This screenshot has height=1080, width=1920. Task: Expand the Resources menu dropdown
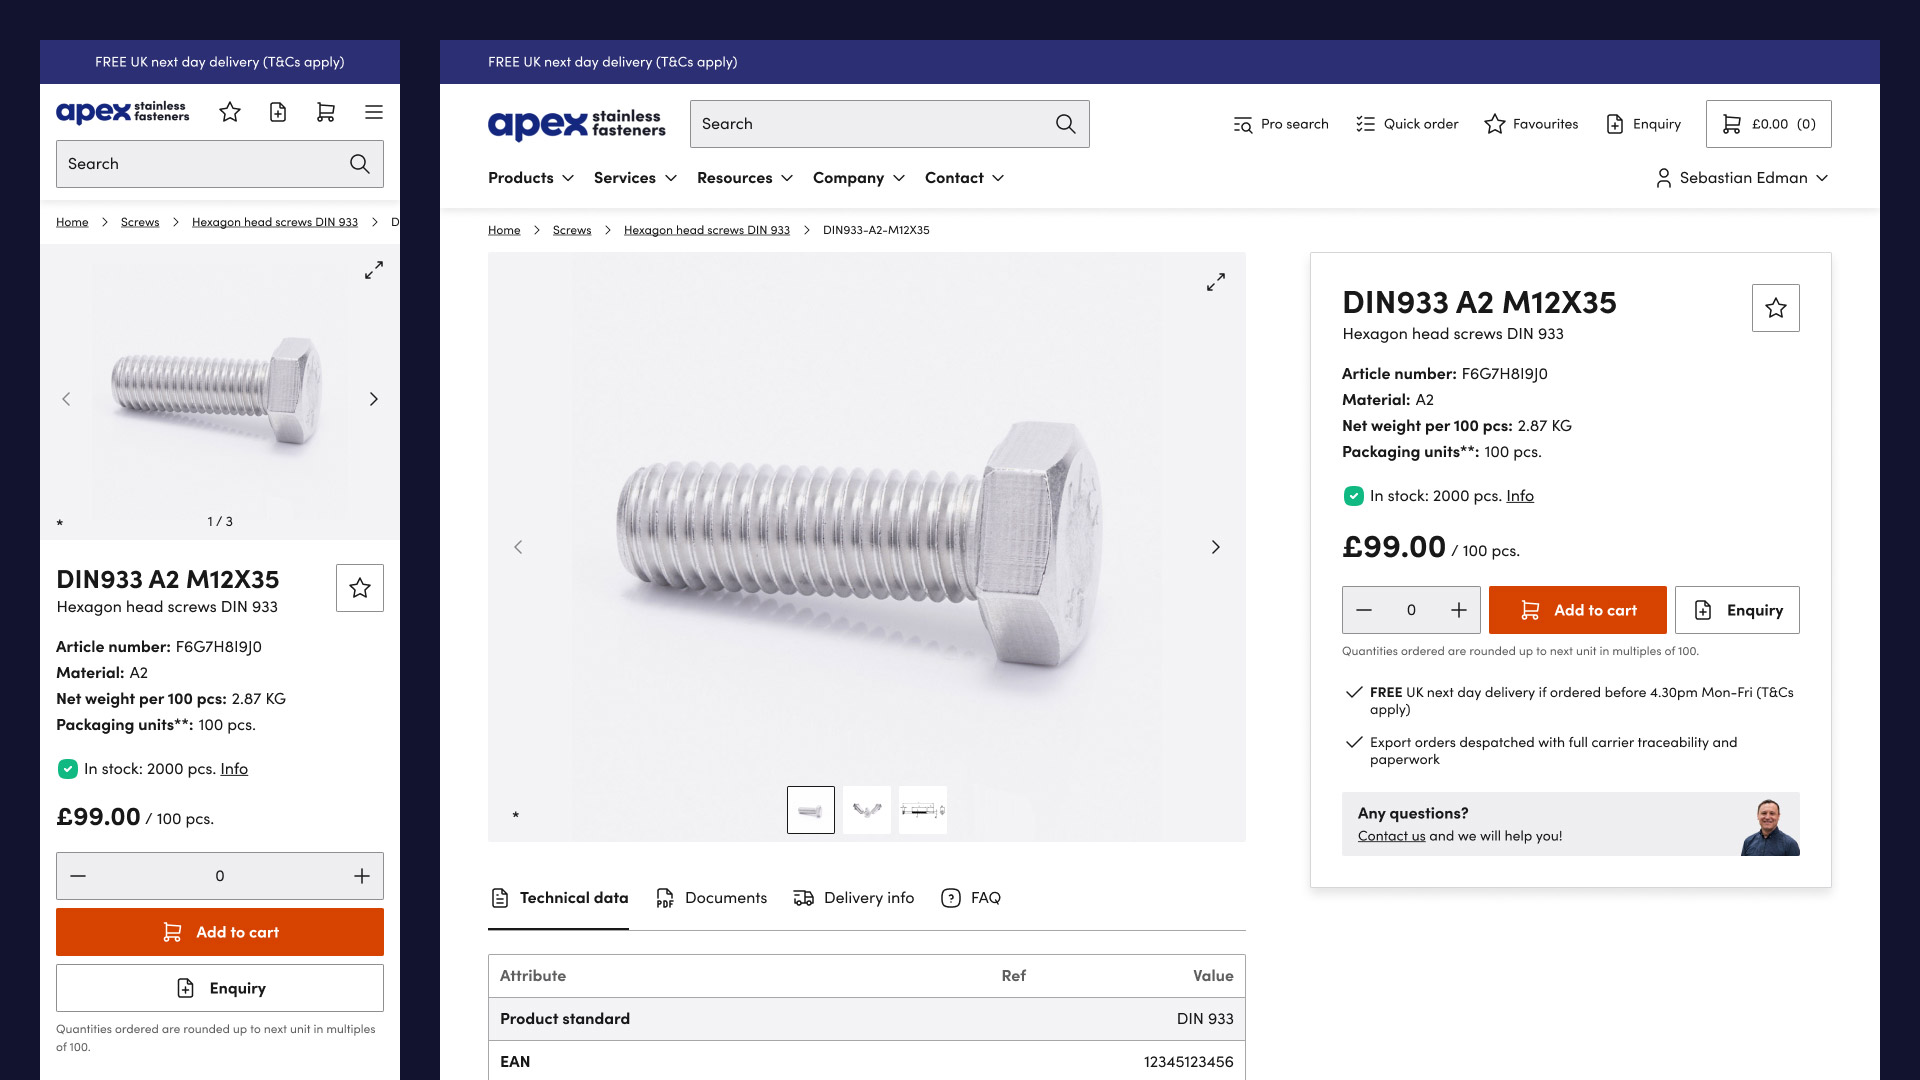click(744, 178)
